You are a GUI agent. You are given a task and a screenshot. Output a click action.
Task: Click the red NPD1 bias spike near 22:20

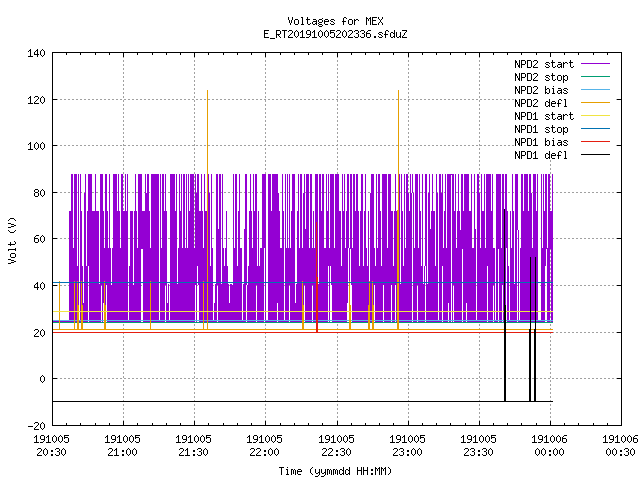(317, 277)
